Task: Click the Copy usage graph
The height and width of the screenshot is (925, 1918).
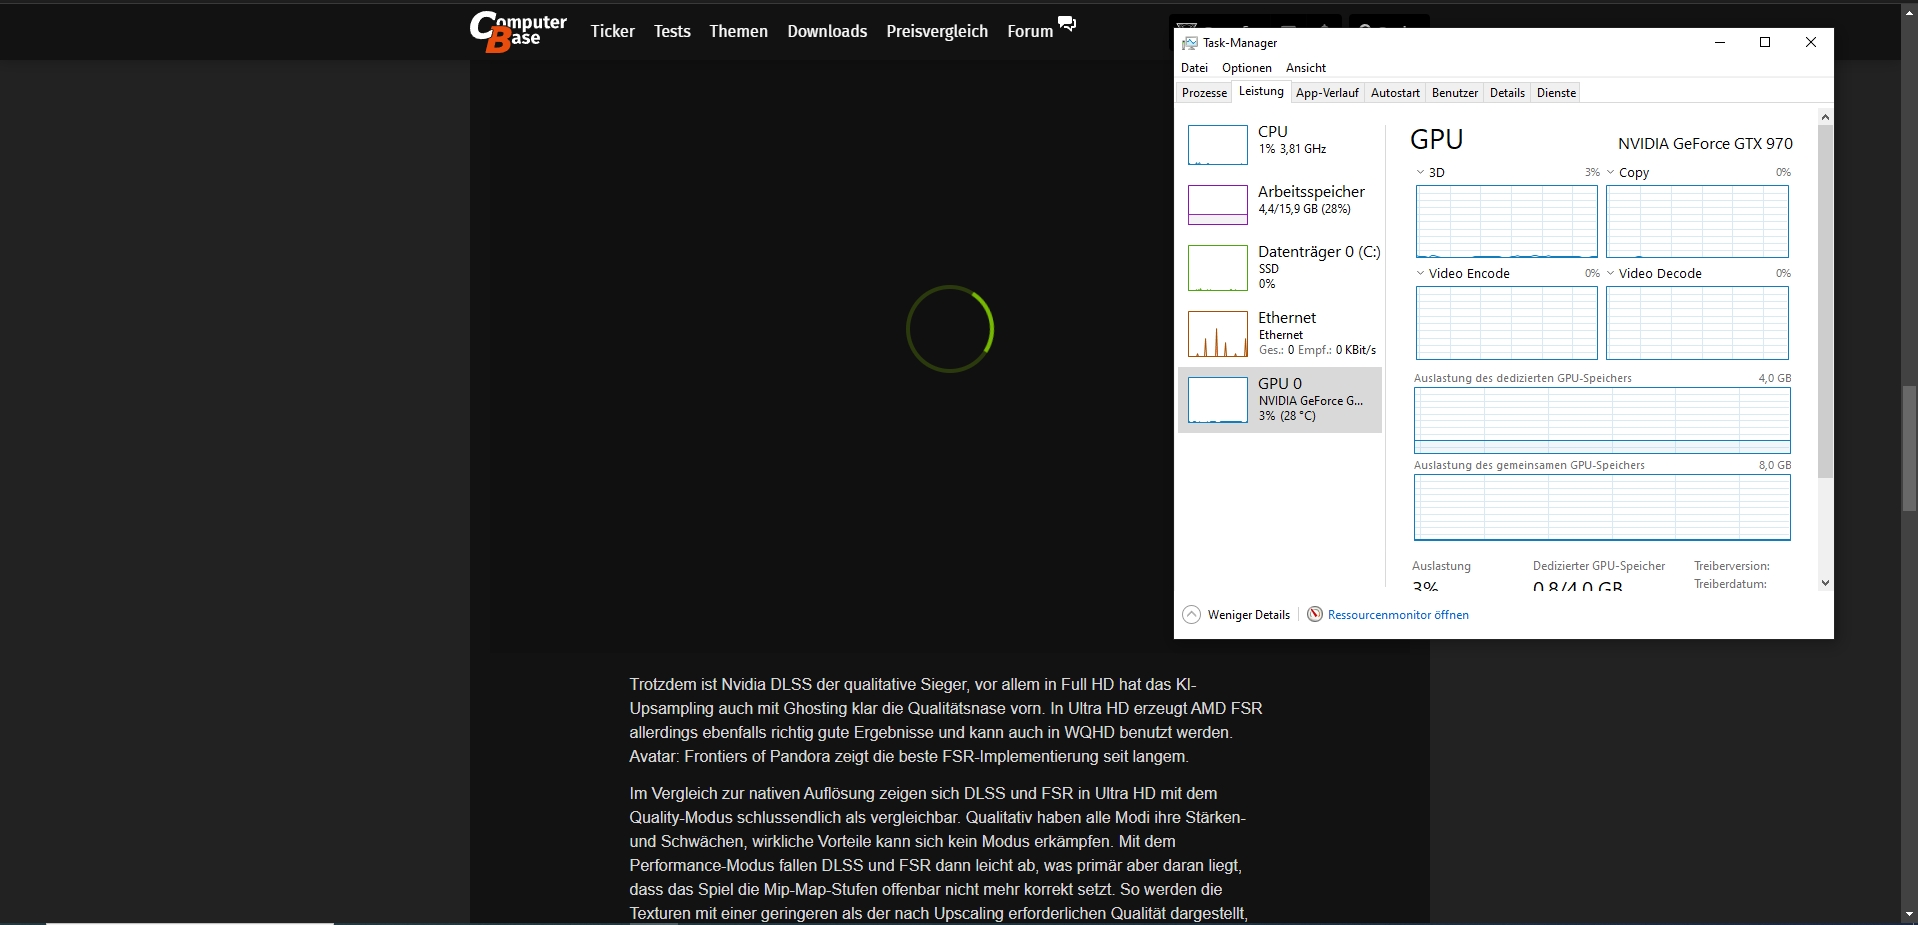Action: pos(1697,221)
